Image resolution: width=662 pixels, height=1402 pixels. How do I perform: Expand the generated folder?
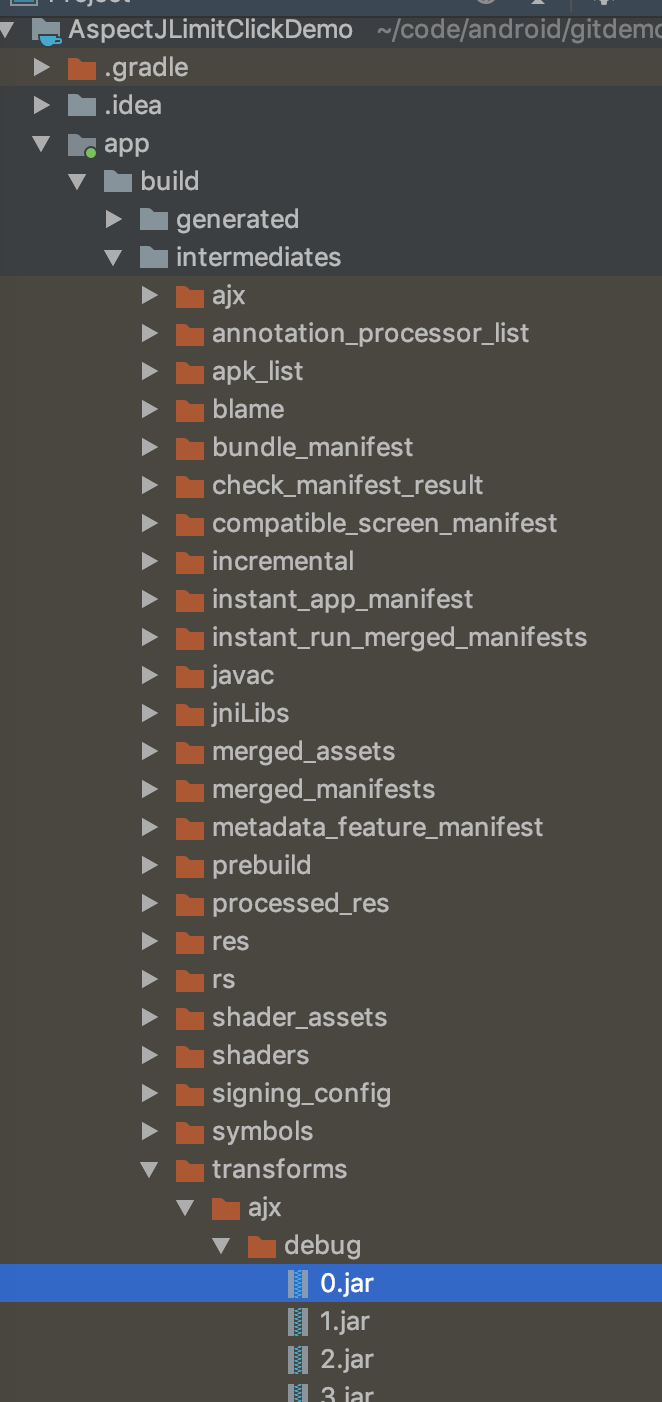pos(113,219)
